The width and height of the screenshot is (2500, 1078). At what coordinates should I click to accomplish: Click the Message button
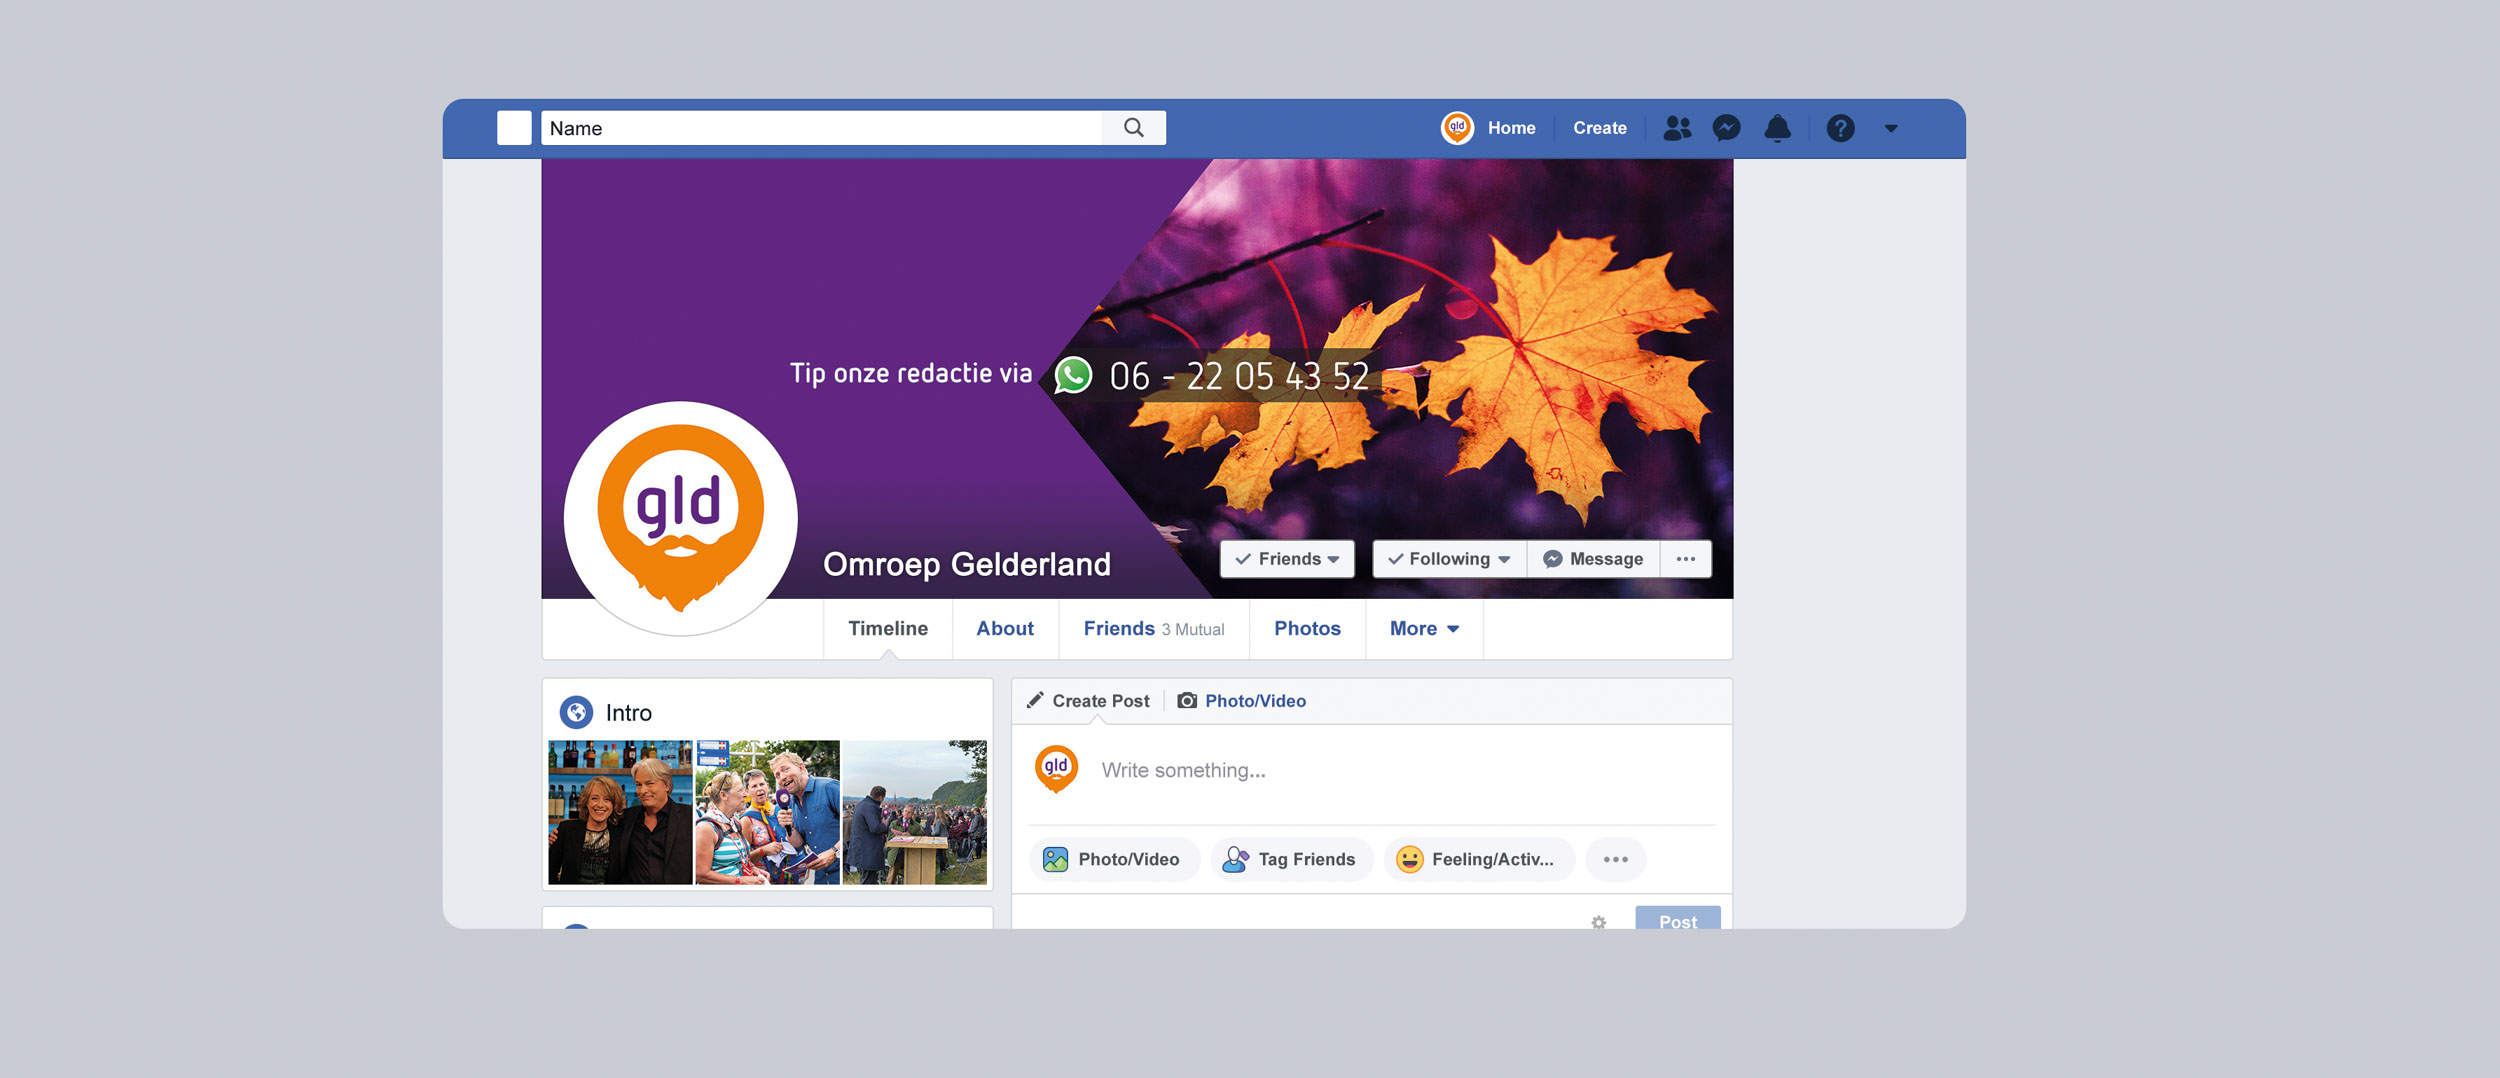pyautogui.click(x=1594, y=559)
